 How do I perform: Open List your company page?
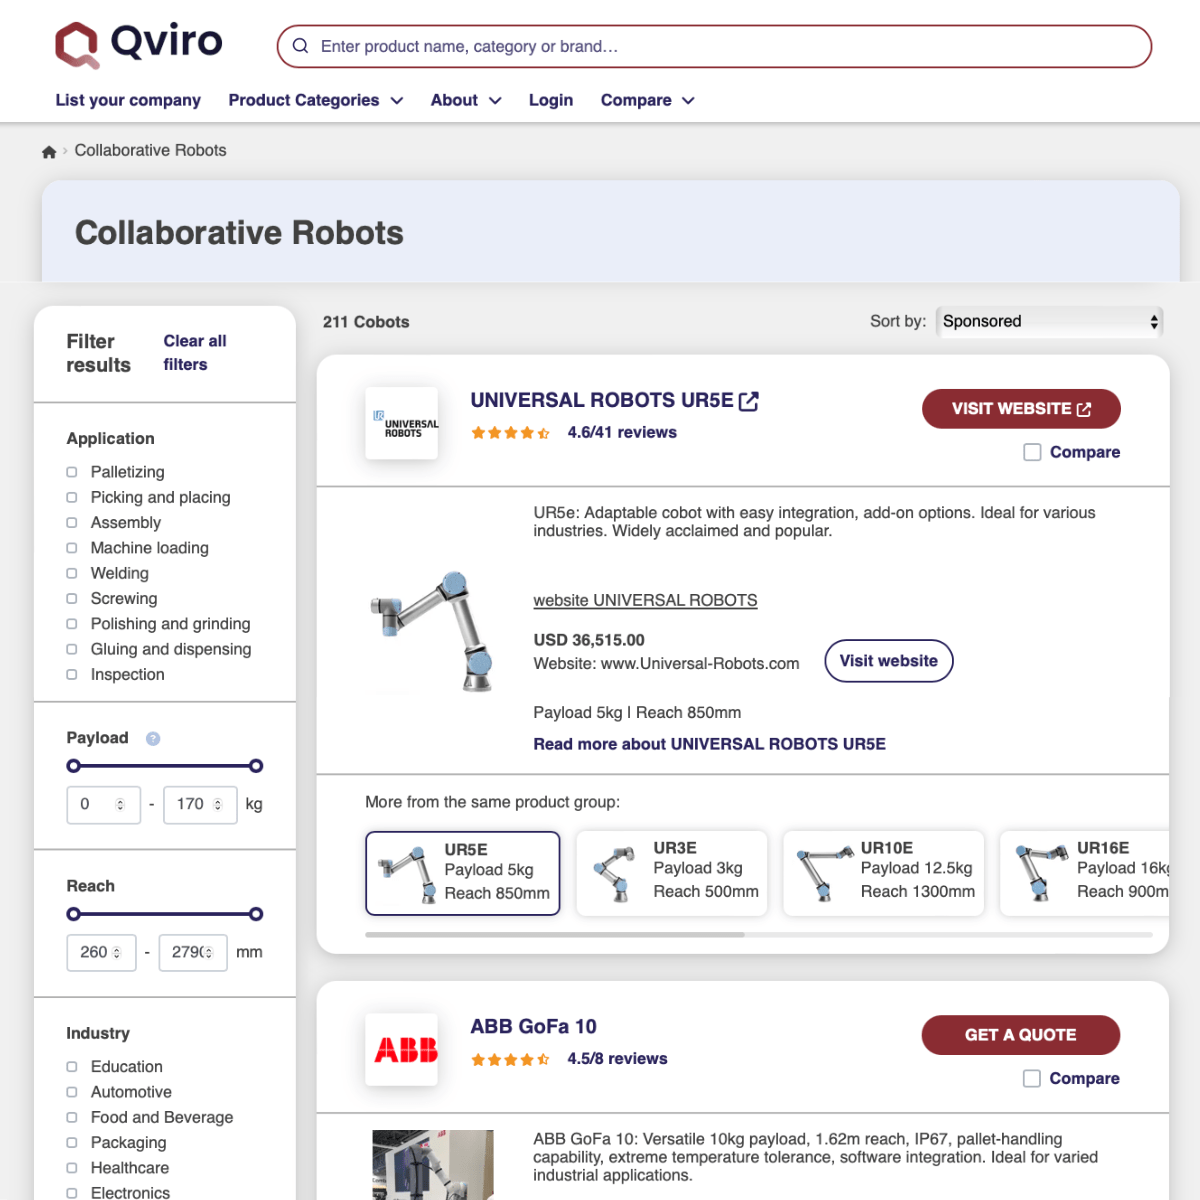coord(128,100)
